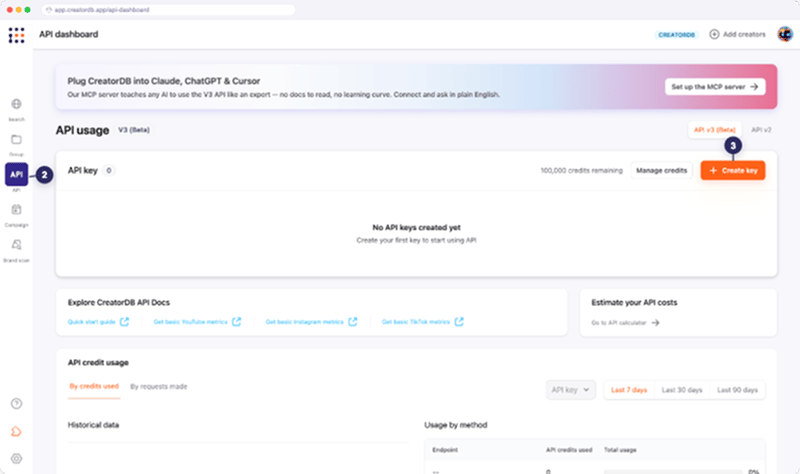
Task: Click the user avatar in top bar
Action: (785, 34)
